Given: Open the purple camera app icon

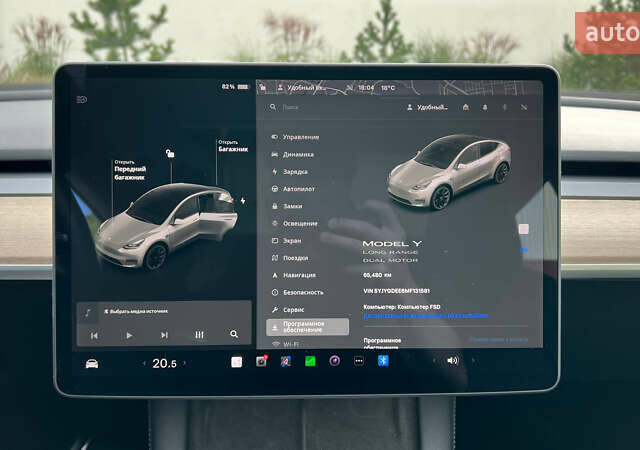Looking at the screenshot, I should coord(335,361).
